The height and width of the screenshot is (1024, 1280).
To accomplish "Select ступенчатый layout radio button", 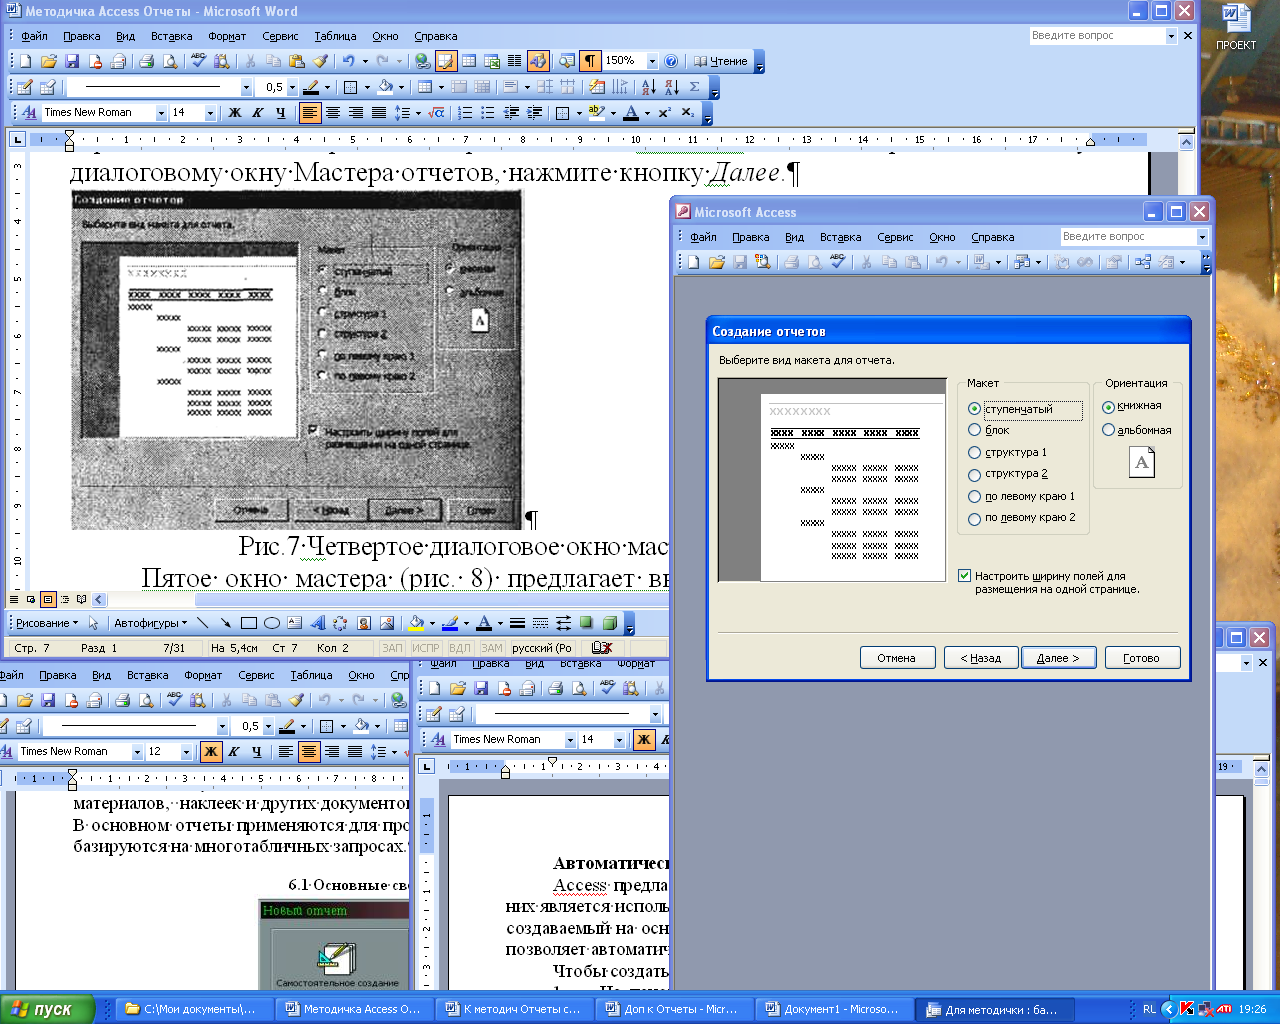I will (x=974, y=409).
